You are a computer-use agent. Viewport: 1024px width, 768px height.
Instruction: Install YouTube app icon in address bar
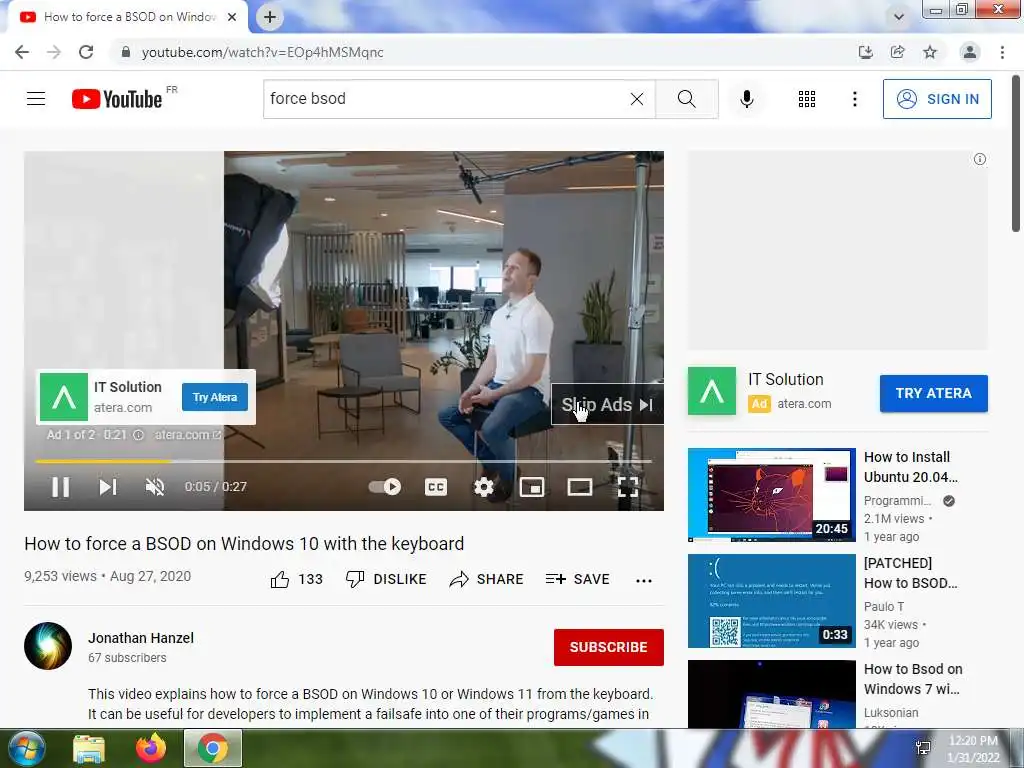tap(865, 52)
